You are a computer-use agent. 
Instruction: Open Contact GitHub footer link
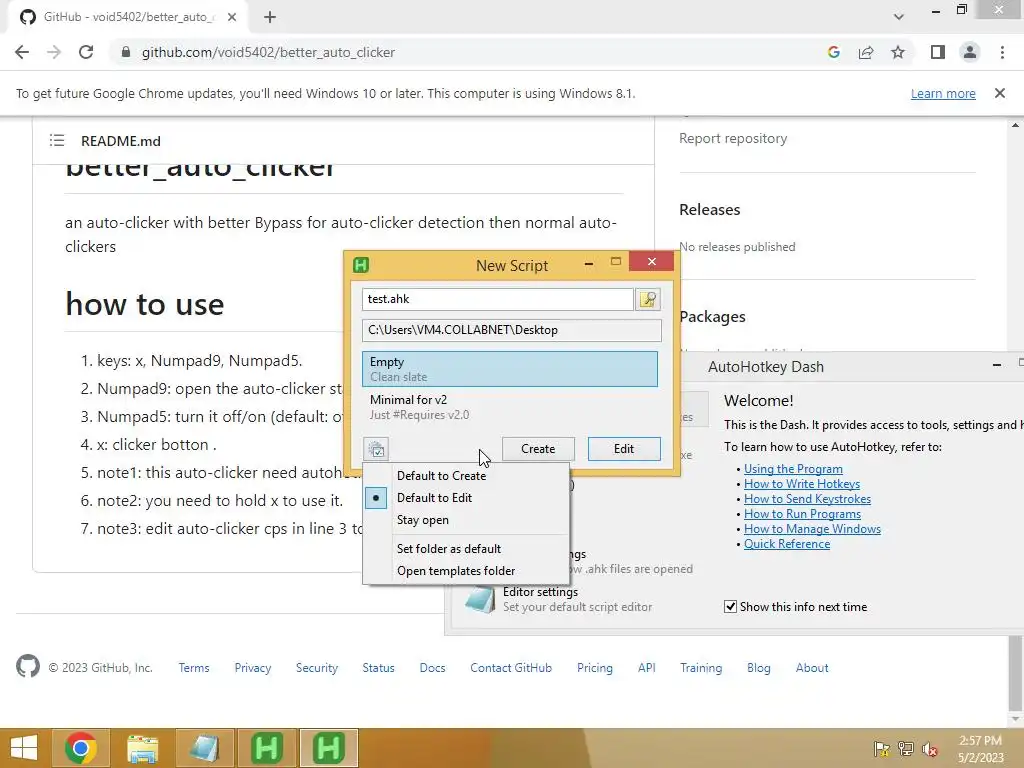511,667
